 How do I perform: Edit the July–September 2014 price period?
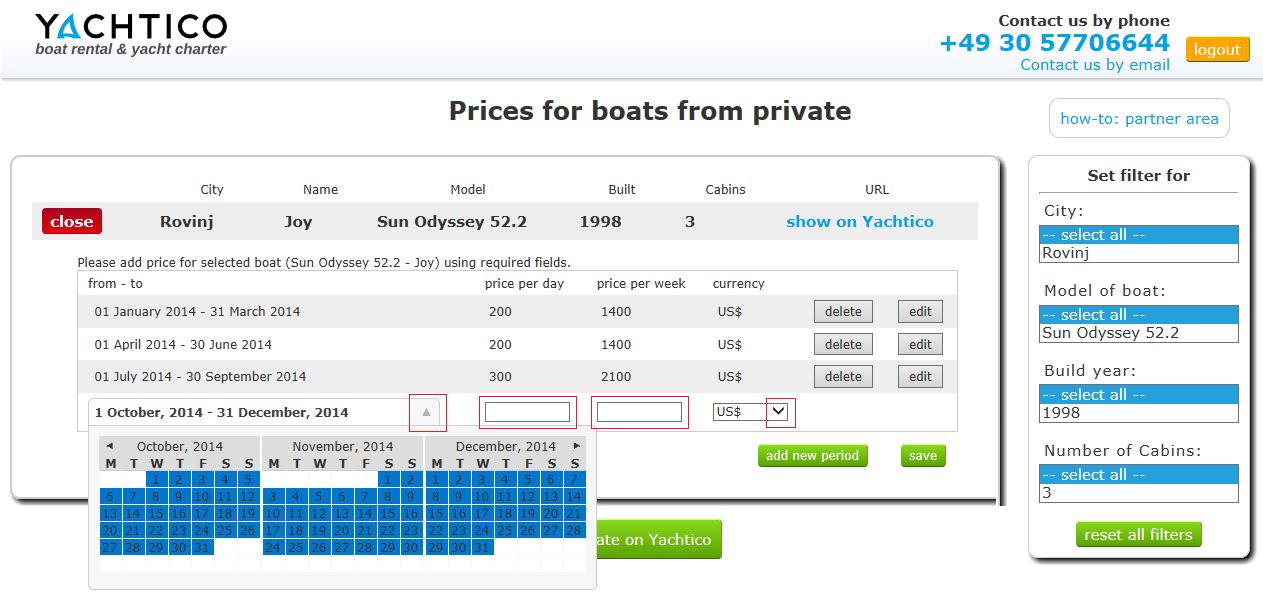920,377
